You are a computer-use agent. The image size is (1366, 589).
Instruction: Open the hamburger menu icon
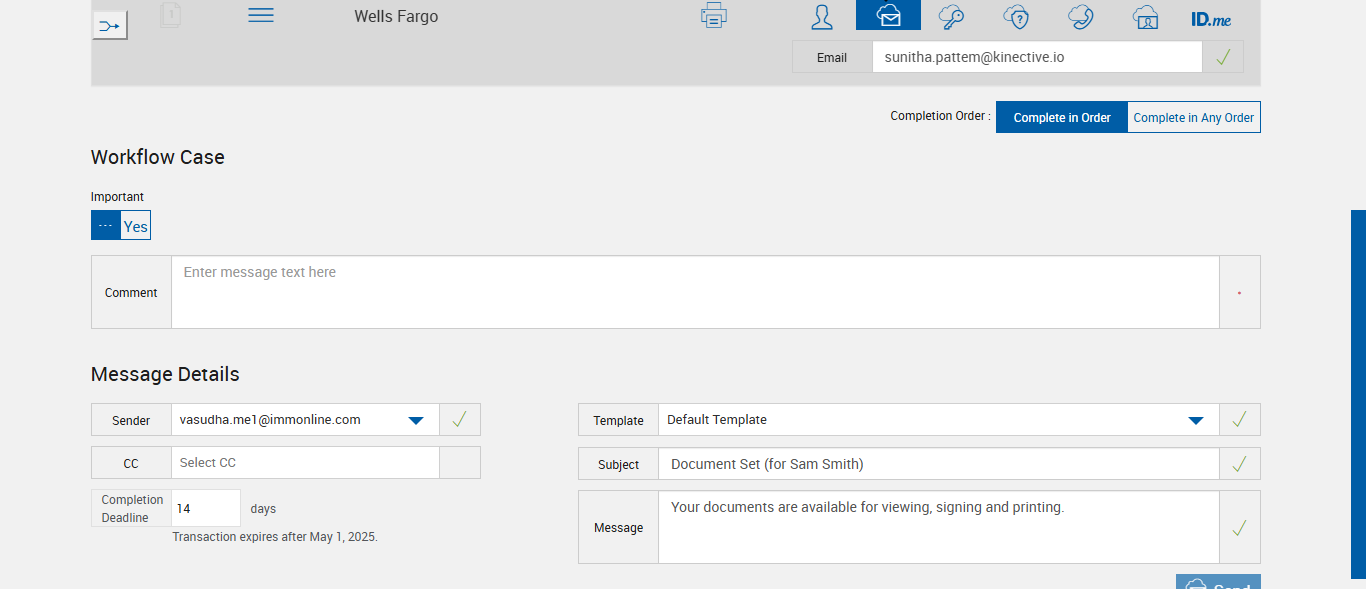(261, 16)
